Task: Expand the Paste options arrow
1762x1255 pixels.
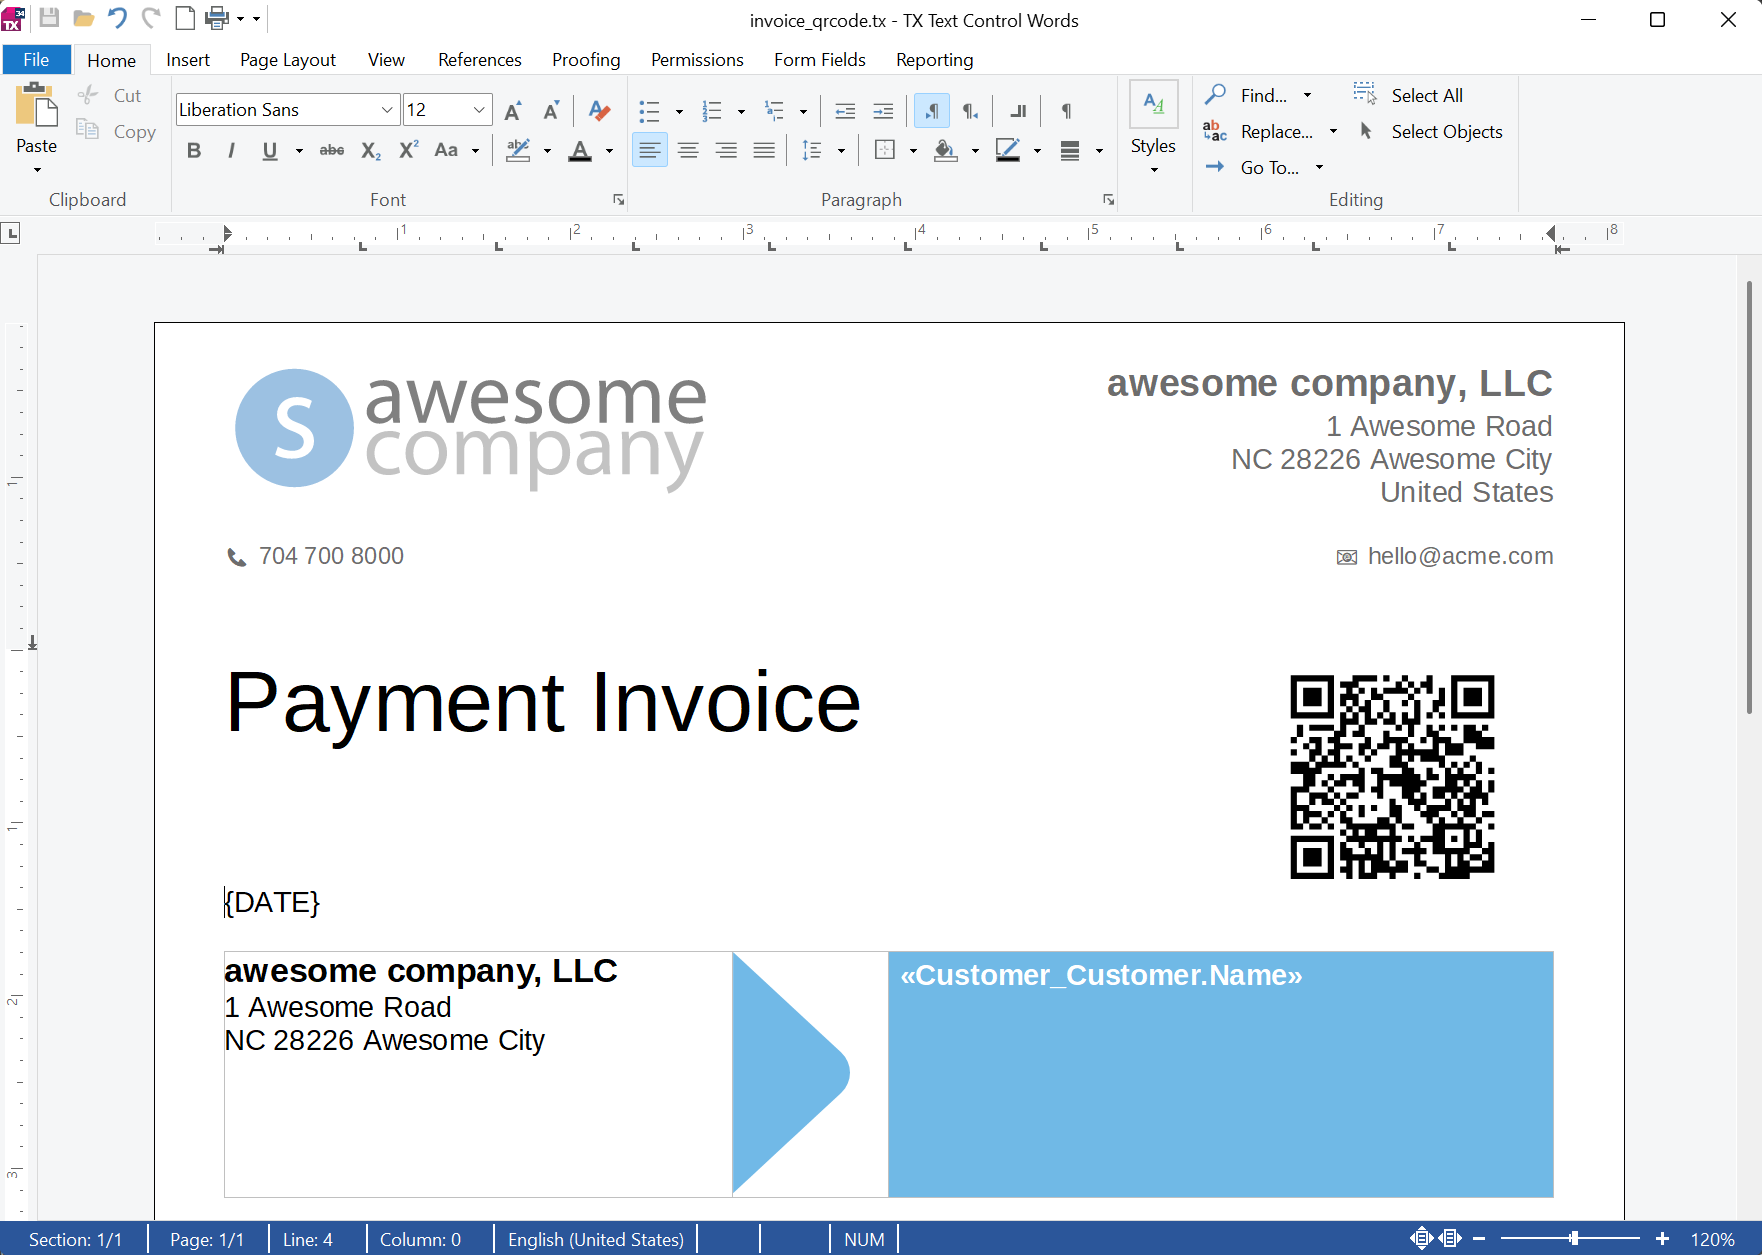Action: click(37, 169)
